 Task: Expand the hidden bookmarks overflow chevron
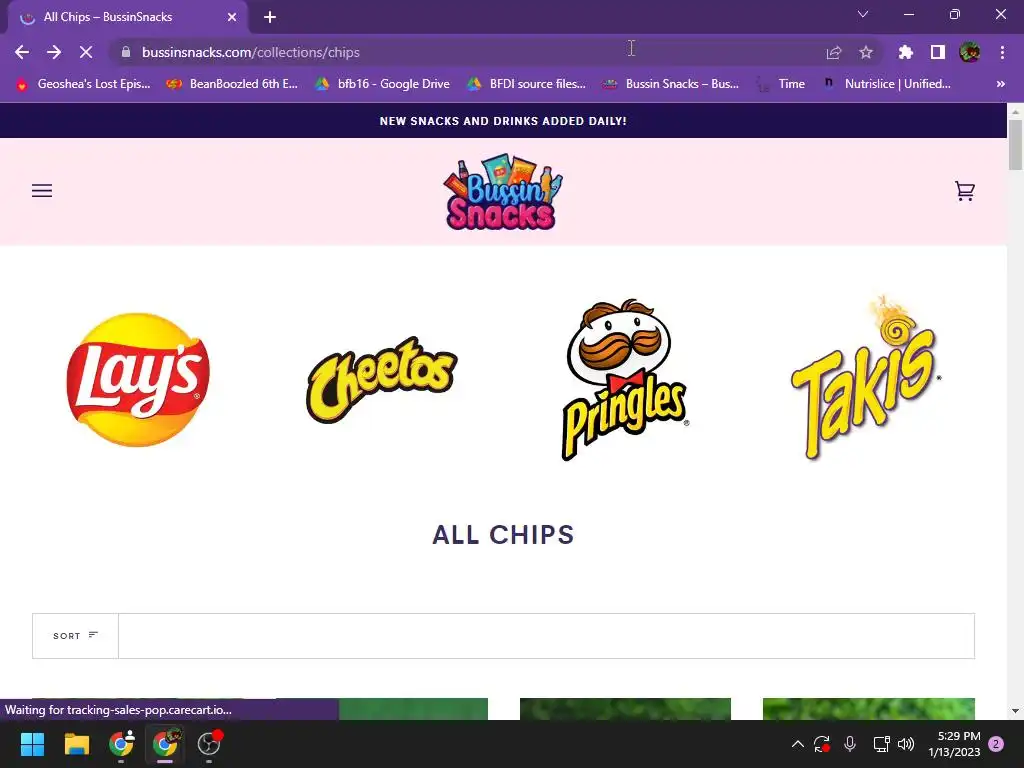(1000, 84)
